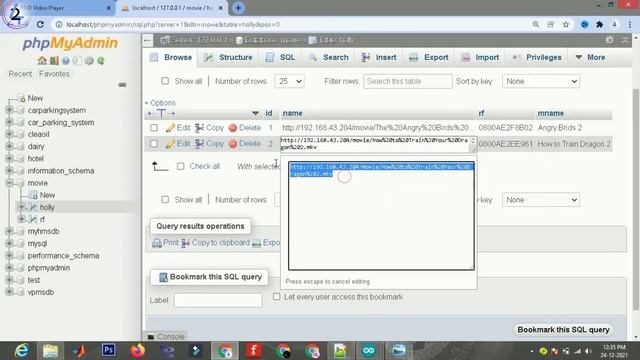Open Internet Explorer from taskbar
This screenshot has width=640, height=360.
[21, 351]
